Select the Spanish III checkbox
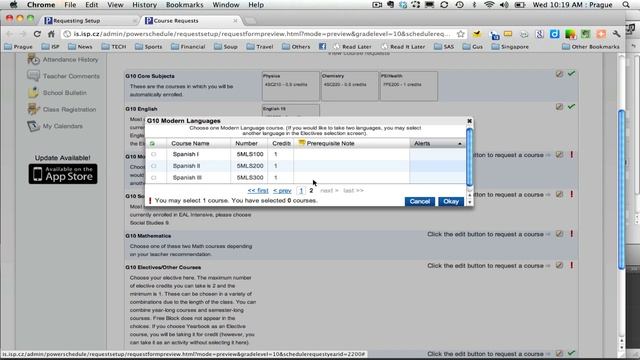640x360 pixels. 153,178
